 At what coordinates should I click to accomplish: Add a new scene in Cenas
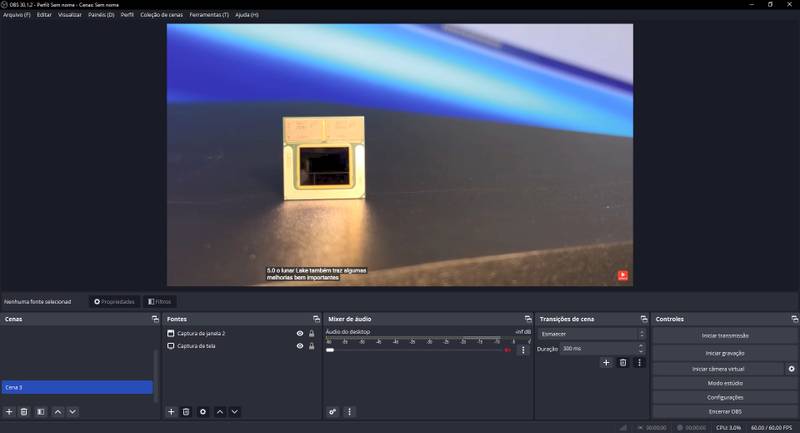pyautogui.click(x=9, y=412)
